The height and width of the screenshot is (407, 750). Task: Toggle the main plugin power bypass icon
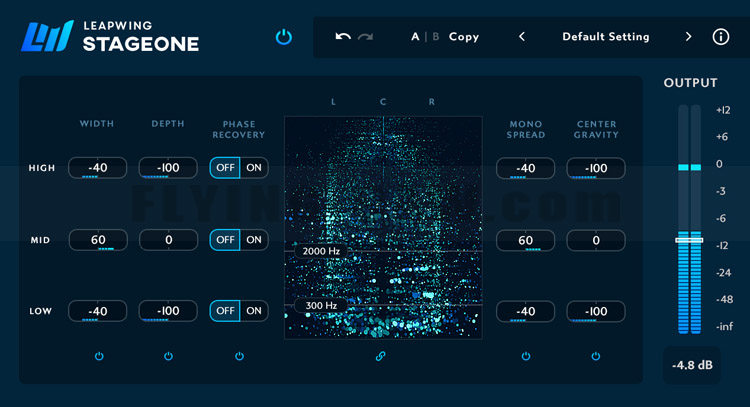click(284, 37)
